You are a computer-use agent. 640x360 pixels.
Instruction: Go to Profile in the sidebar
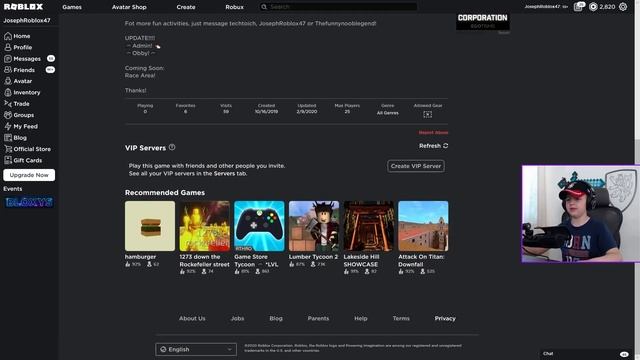[18, 47]
